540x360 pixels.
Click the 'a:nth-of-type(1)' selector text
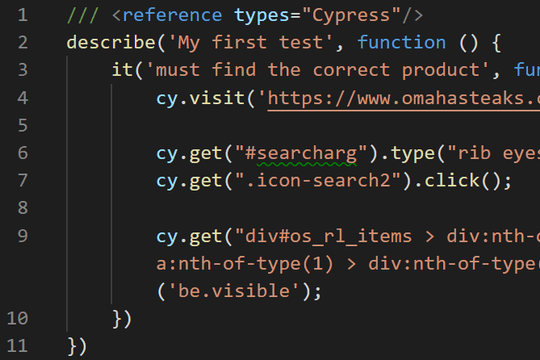click(x=245, y=264)
